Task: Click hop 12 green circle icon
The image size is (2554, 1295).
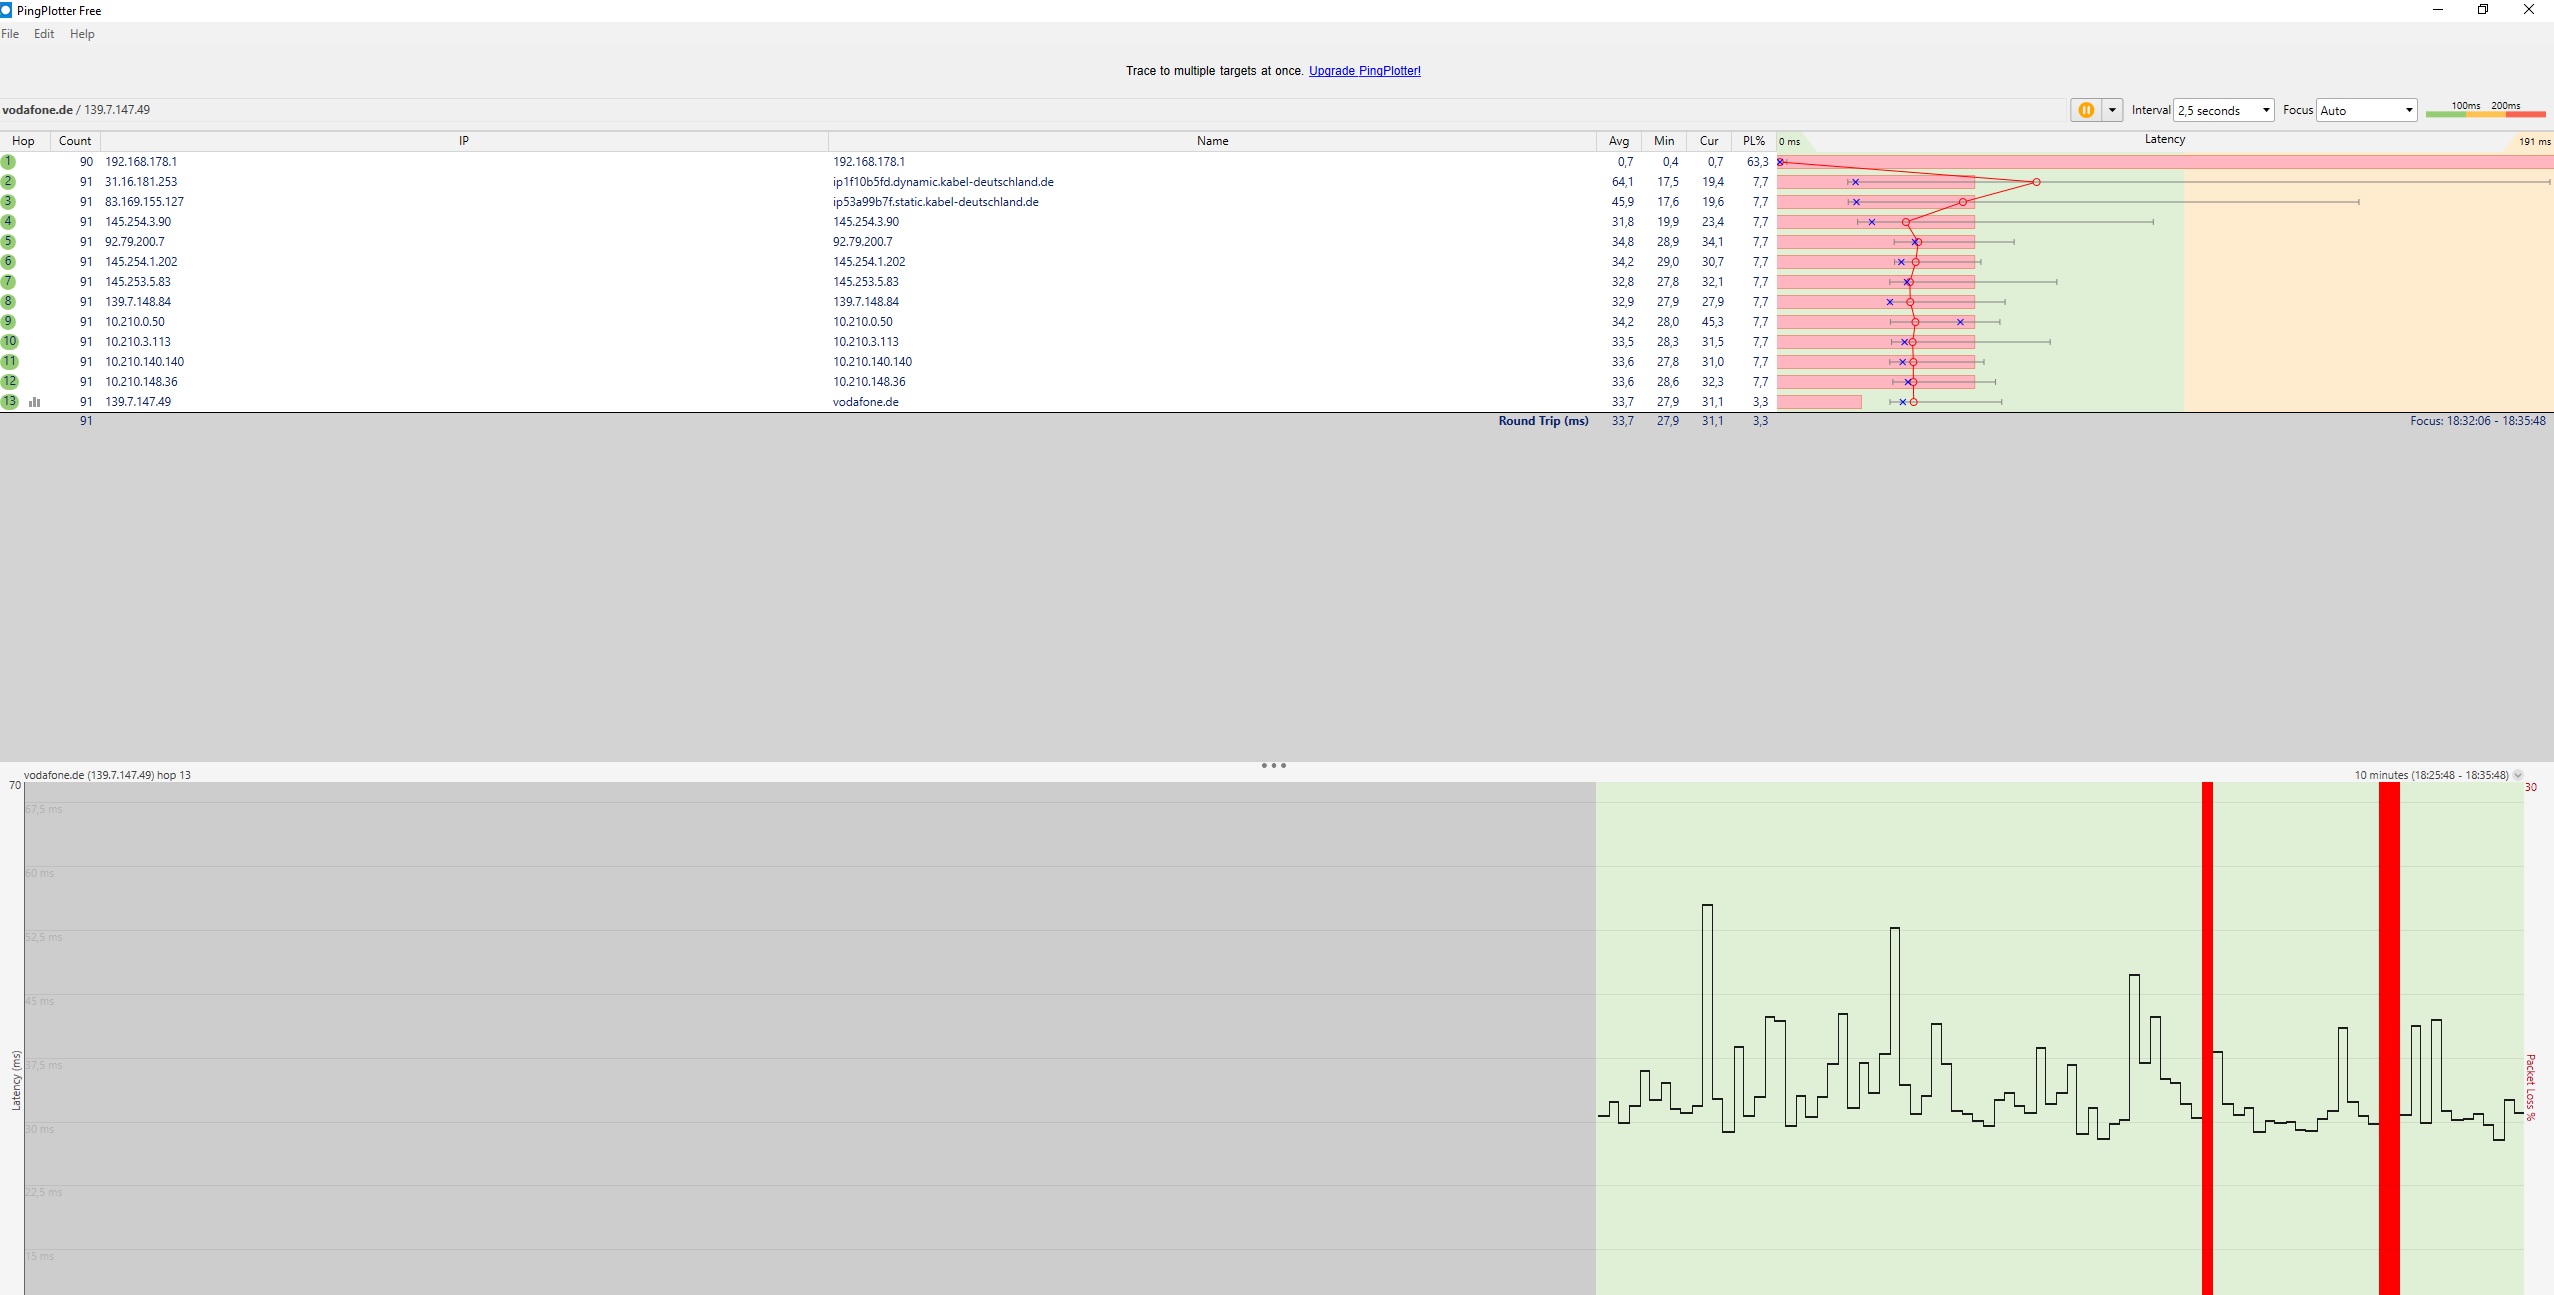Action: [9, 382]
